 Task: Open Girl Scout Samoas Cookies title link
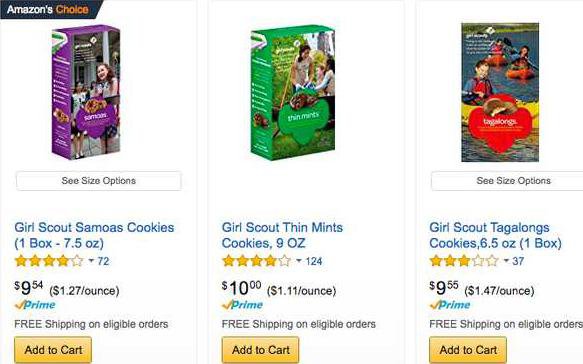[x=94, y=235]
